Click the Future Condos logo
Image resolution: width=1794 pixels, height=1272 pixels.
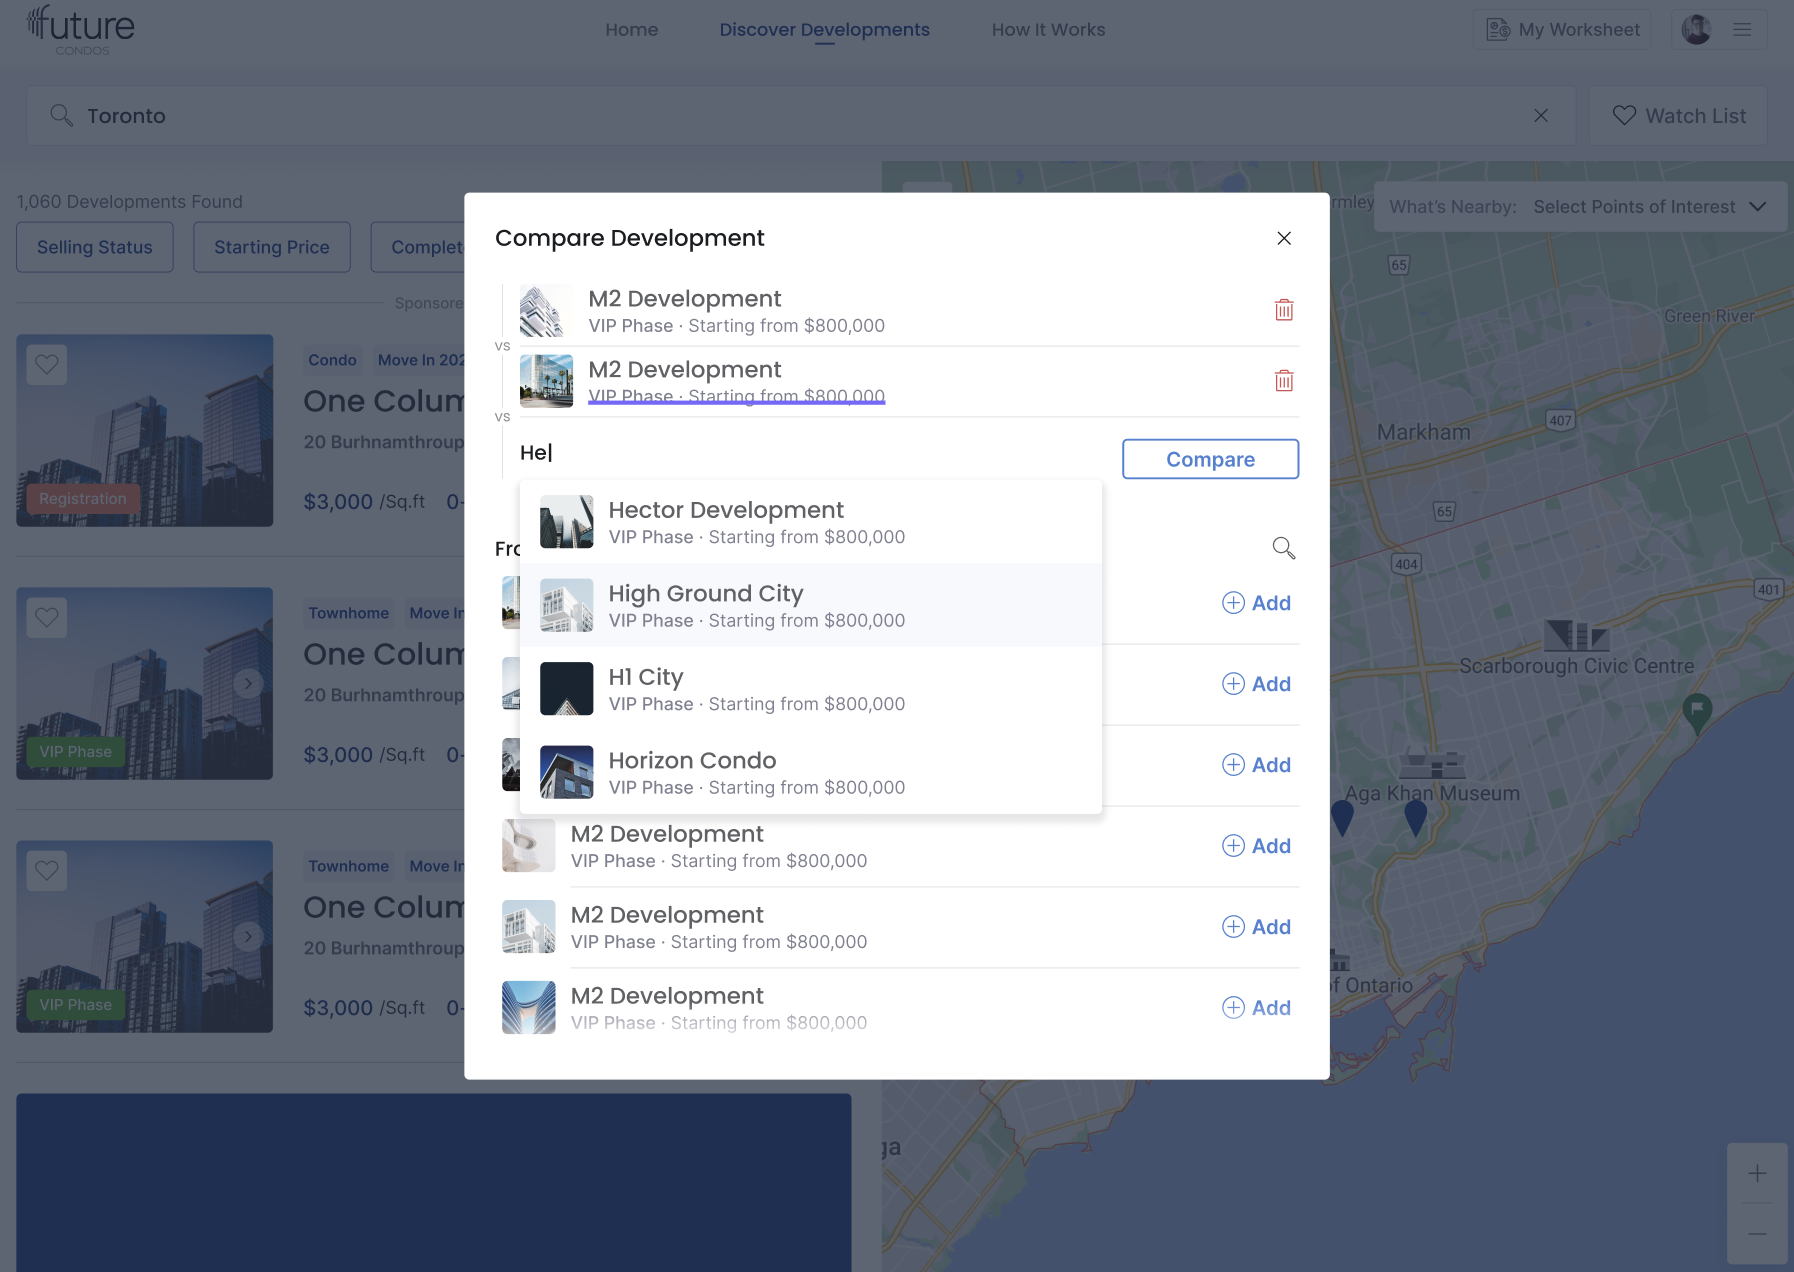click(80, 30)
